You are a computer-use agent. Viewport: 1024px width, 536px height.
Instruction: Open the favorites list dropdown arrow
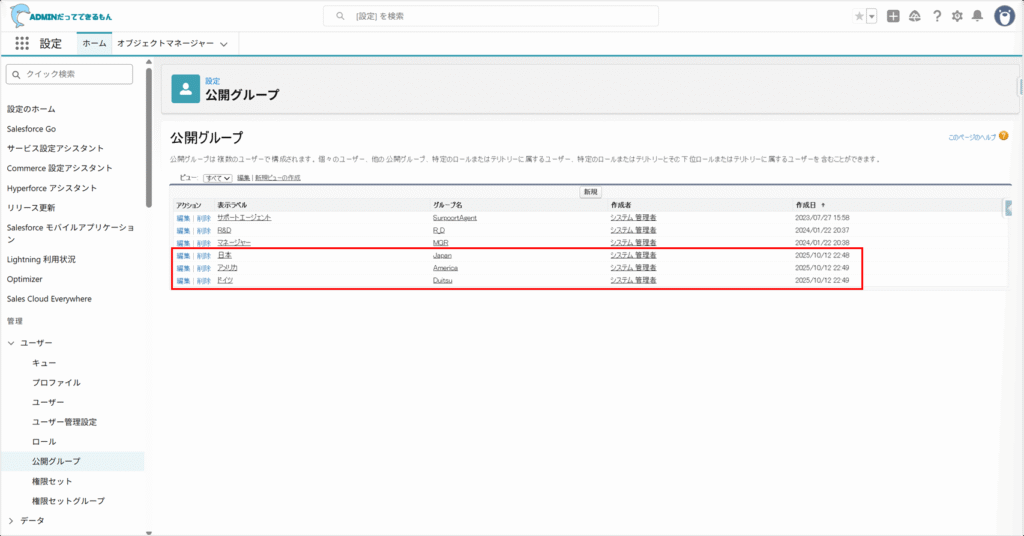(872, 16)
